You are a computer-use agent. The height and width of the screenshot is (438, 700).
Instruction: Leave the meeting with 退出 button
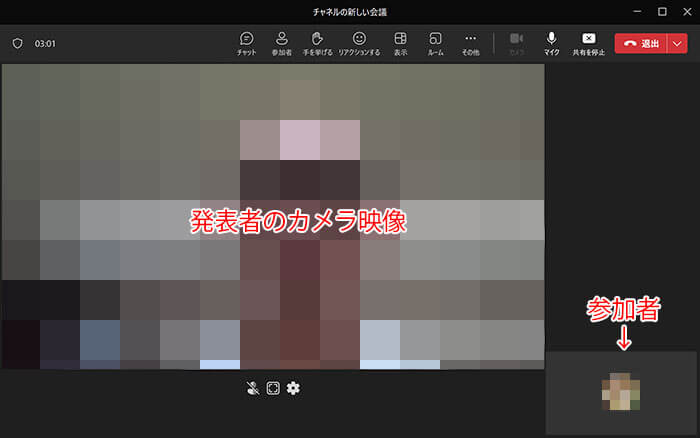point(641,43)
